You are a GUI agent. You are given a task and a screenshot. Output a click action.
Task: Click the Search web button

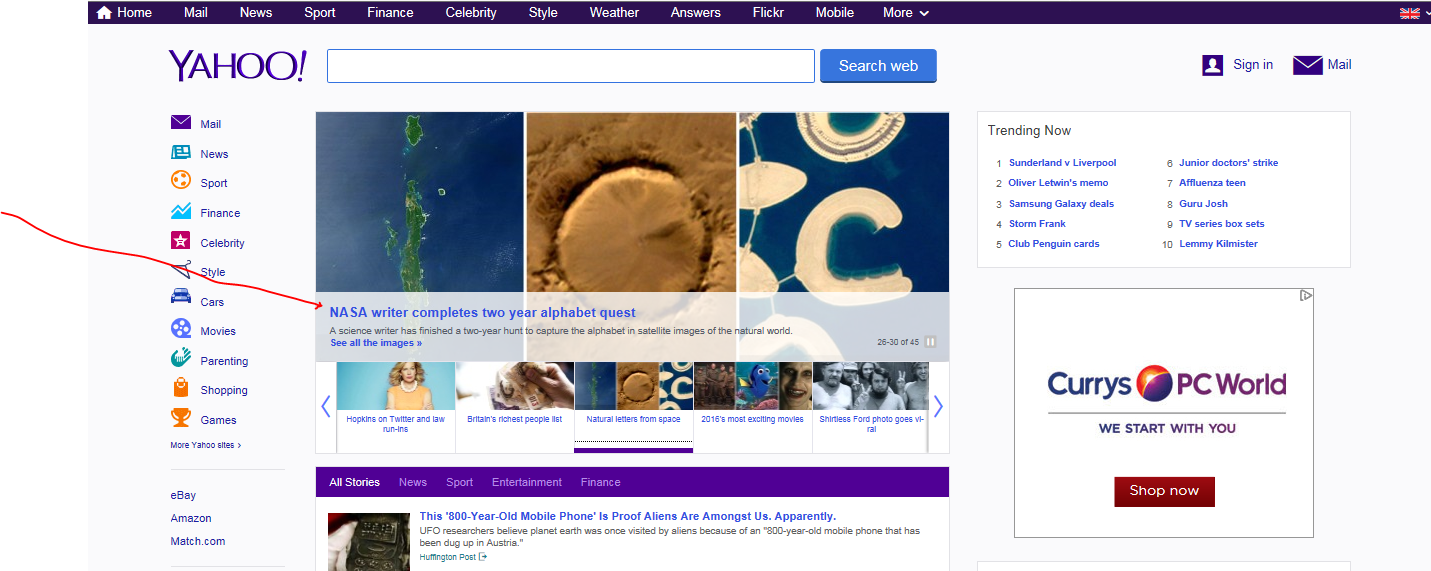(x=878, y=66)
